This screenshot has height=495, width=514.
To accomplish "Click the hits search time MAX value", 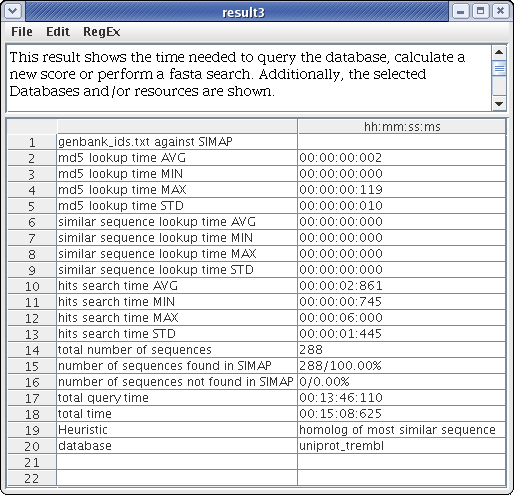I will click(402, 318).
